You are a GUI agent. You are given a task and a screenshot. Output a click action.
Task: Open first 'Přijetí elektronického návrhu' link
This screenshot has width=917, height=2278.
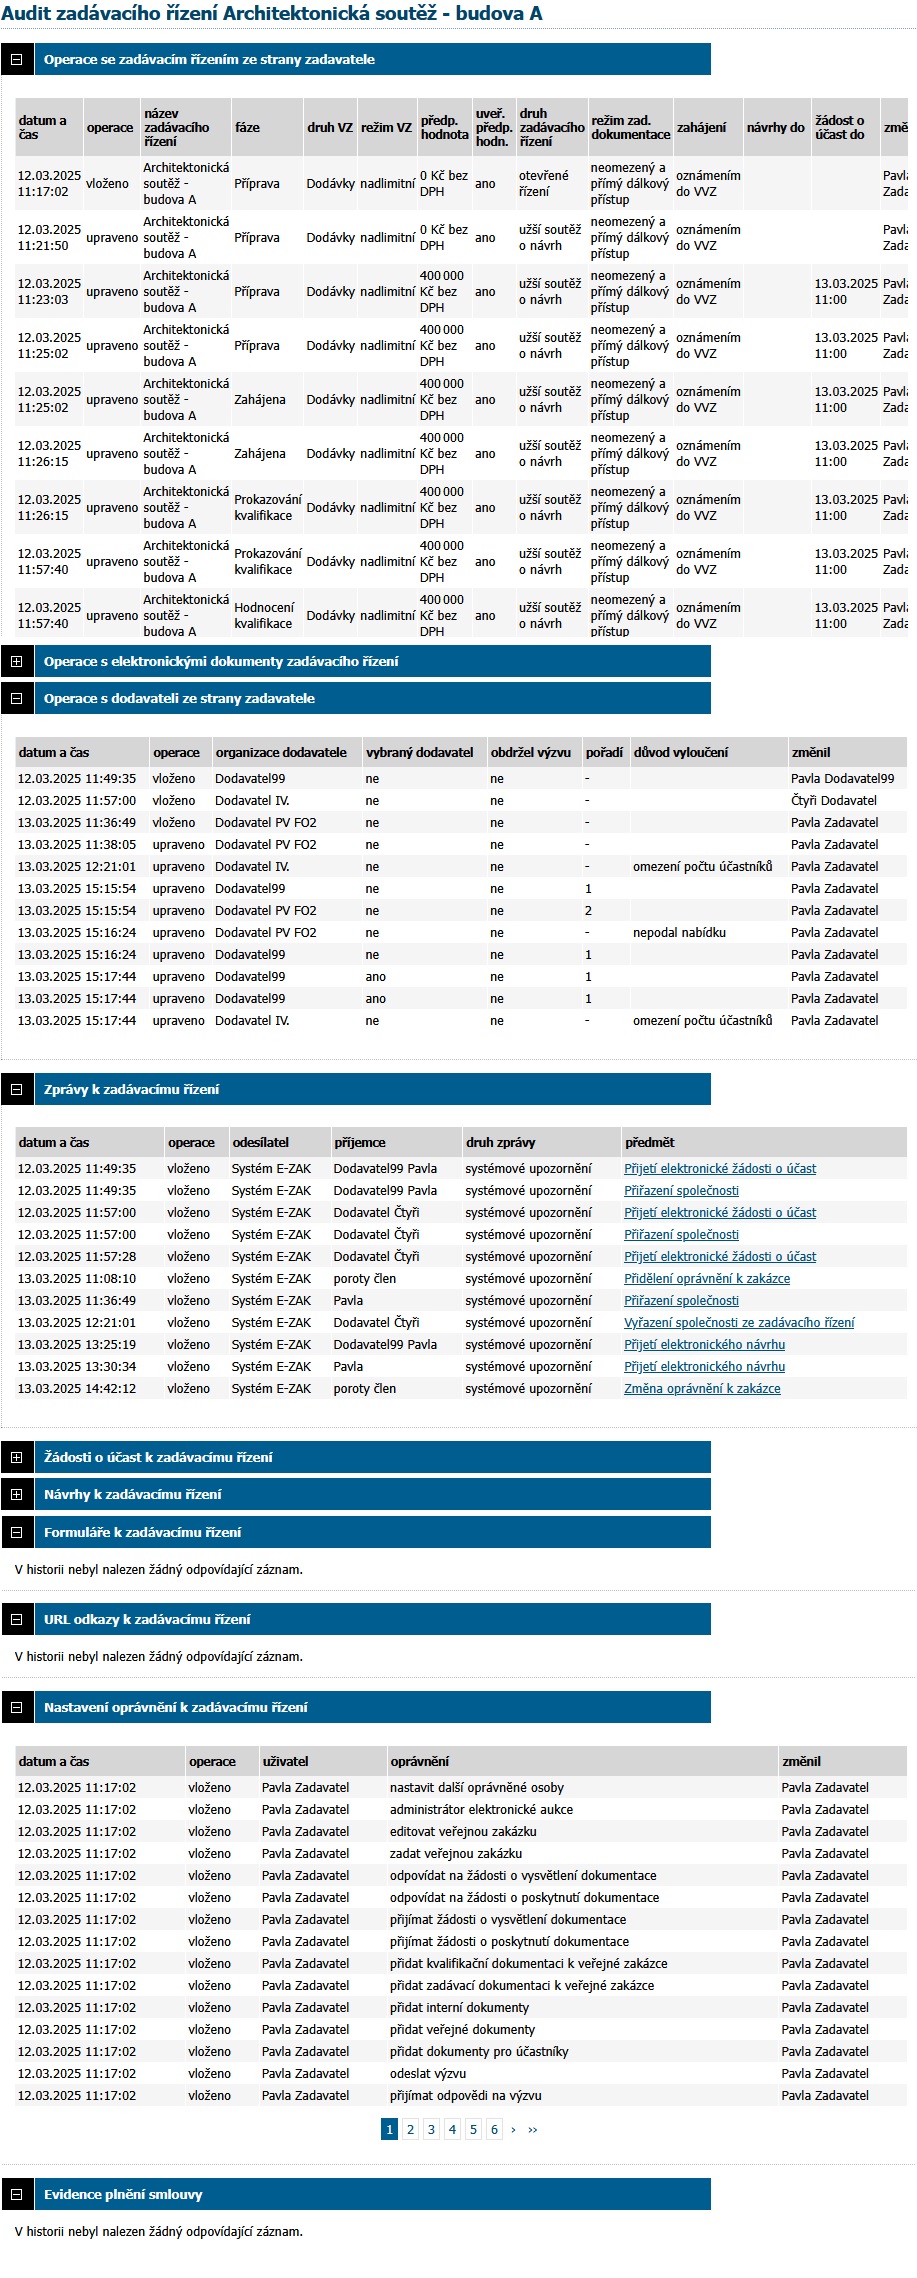pyautogui.click(x=704, y=1345)
